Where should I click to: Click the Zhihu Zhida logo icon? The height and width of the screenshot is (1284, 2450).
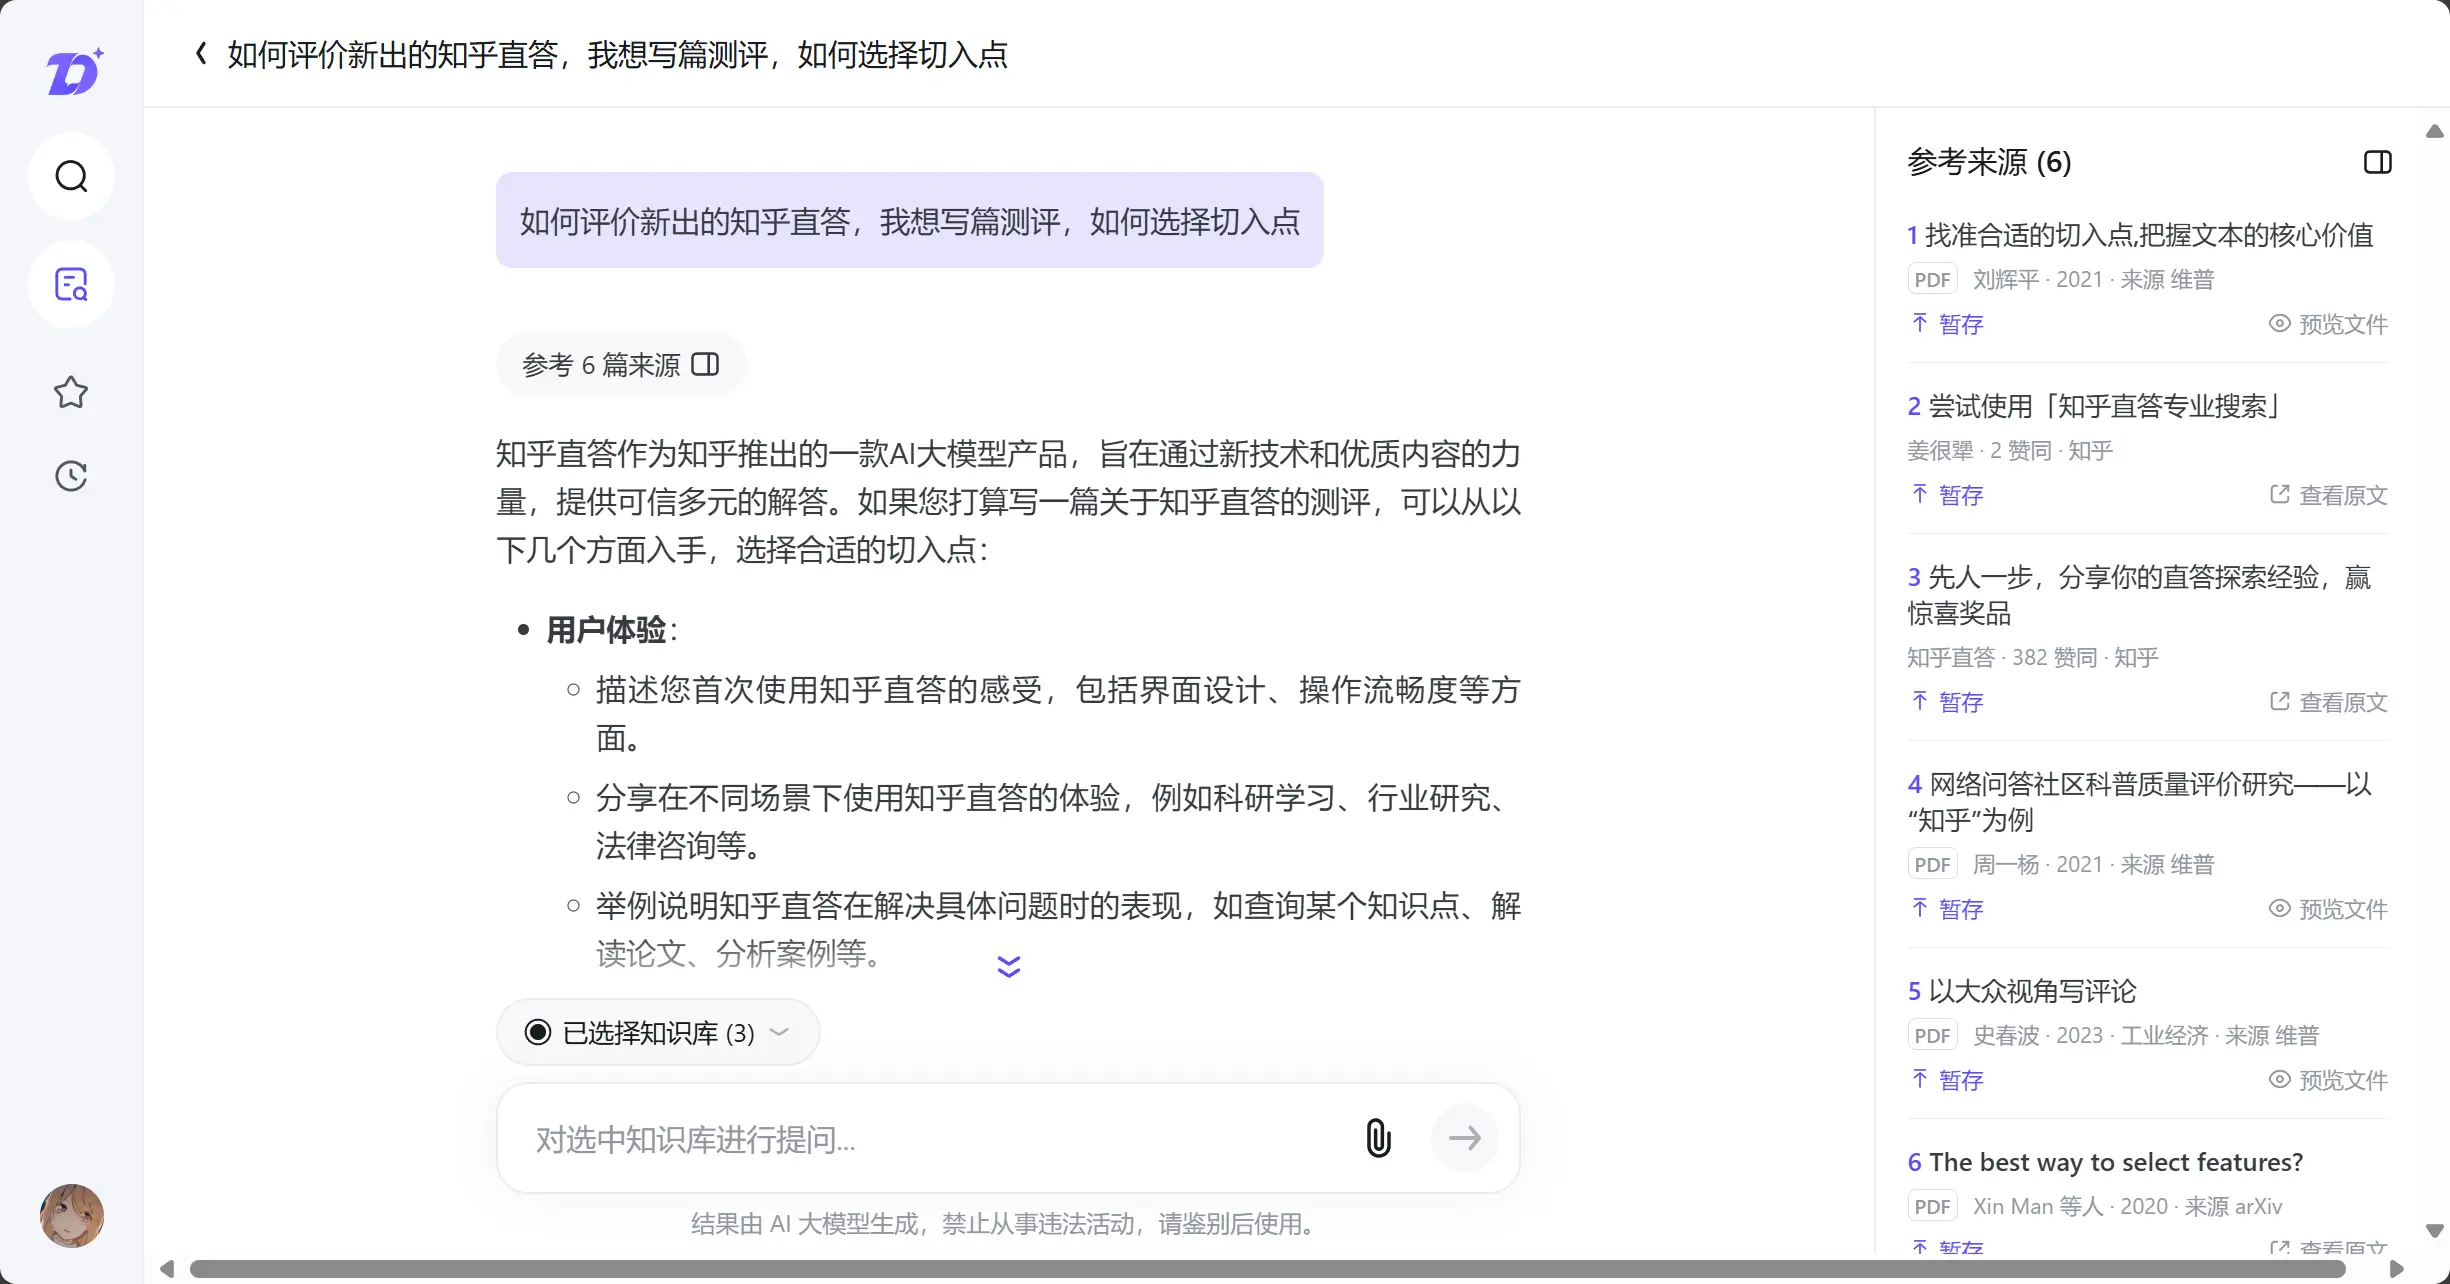(74, 71)
